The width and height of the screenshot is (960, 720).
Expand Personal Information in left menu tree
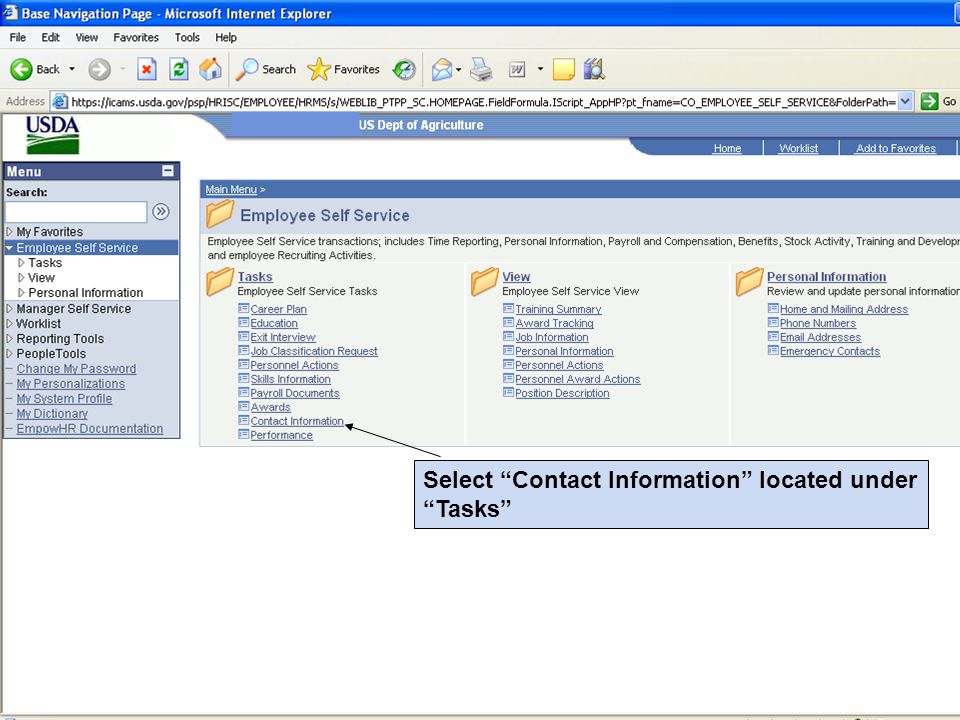21,293
